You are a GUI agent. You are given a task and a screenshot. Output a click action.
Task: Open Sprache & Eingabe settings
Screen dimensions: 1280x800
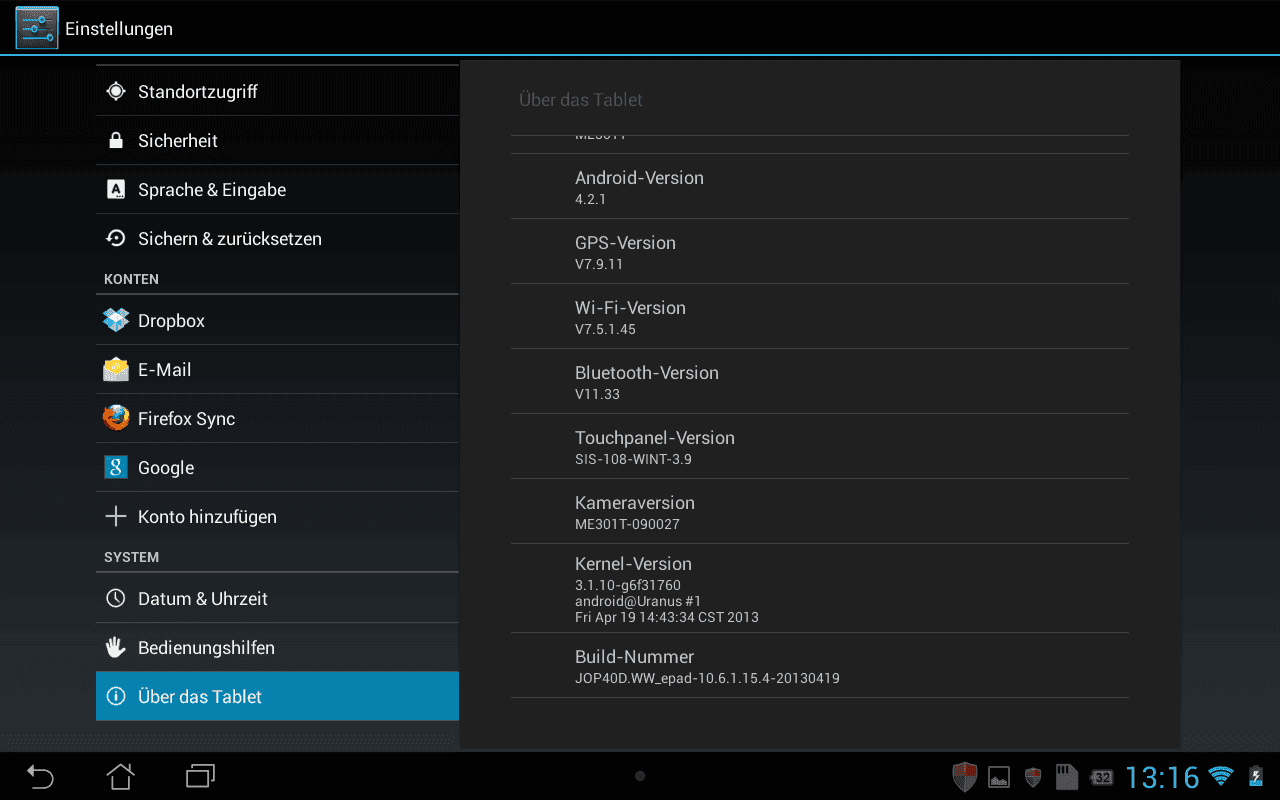click(x=277, y=189)
